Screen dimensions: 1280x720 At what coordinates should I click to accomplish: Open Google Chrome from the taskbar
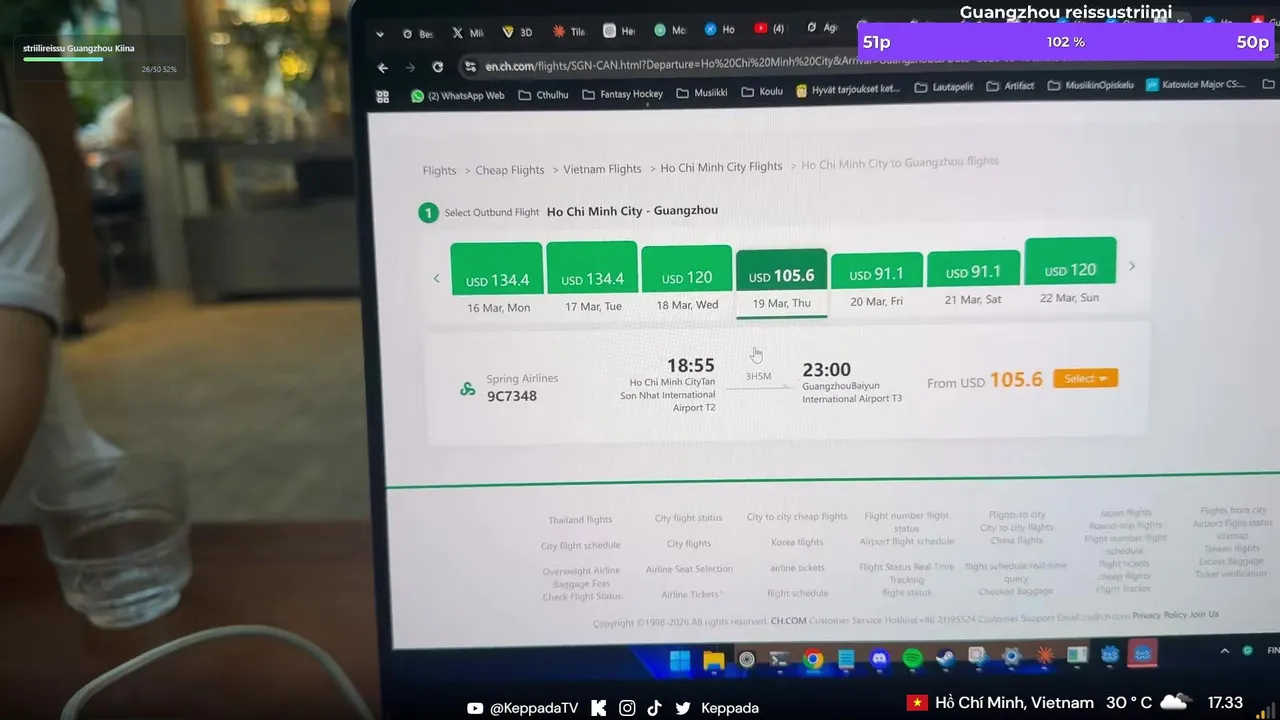[x=813, y=659]
